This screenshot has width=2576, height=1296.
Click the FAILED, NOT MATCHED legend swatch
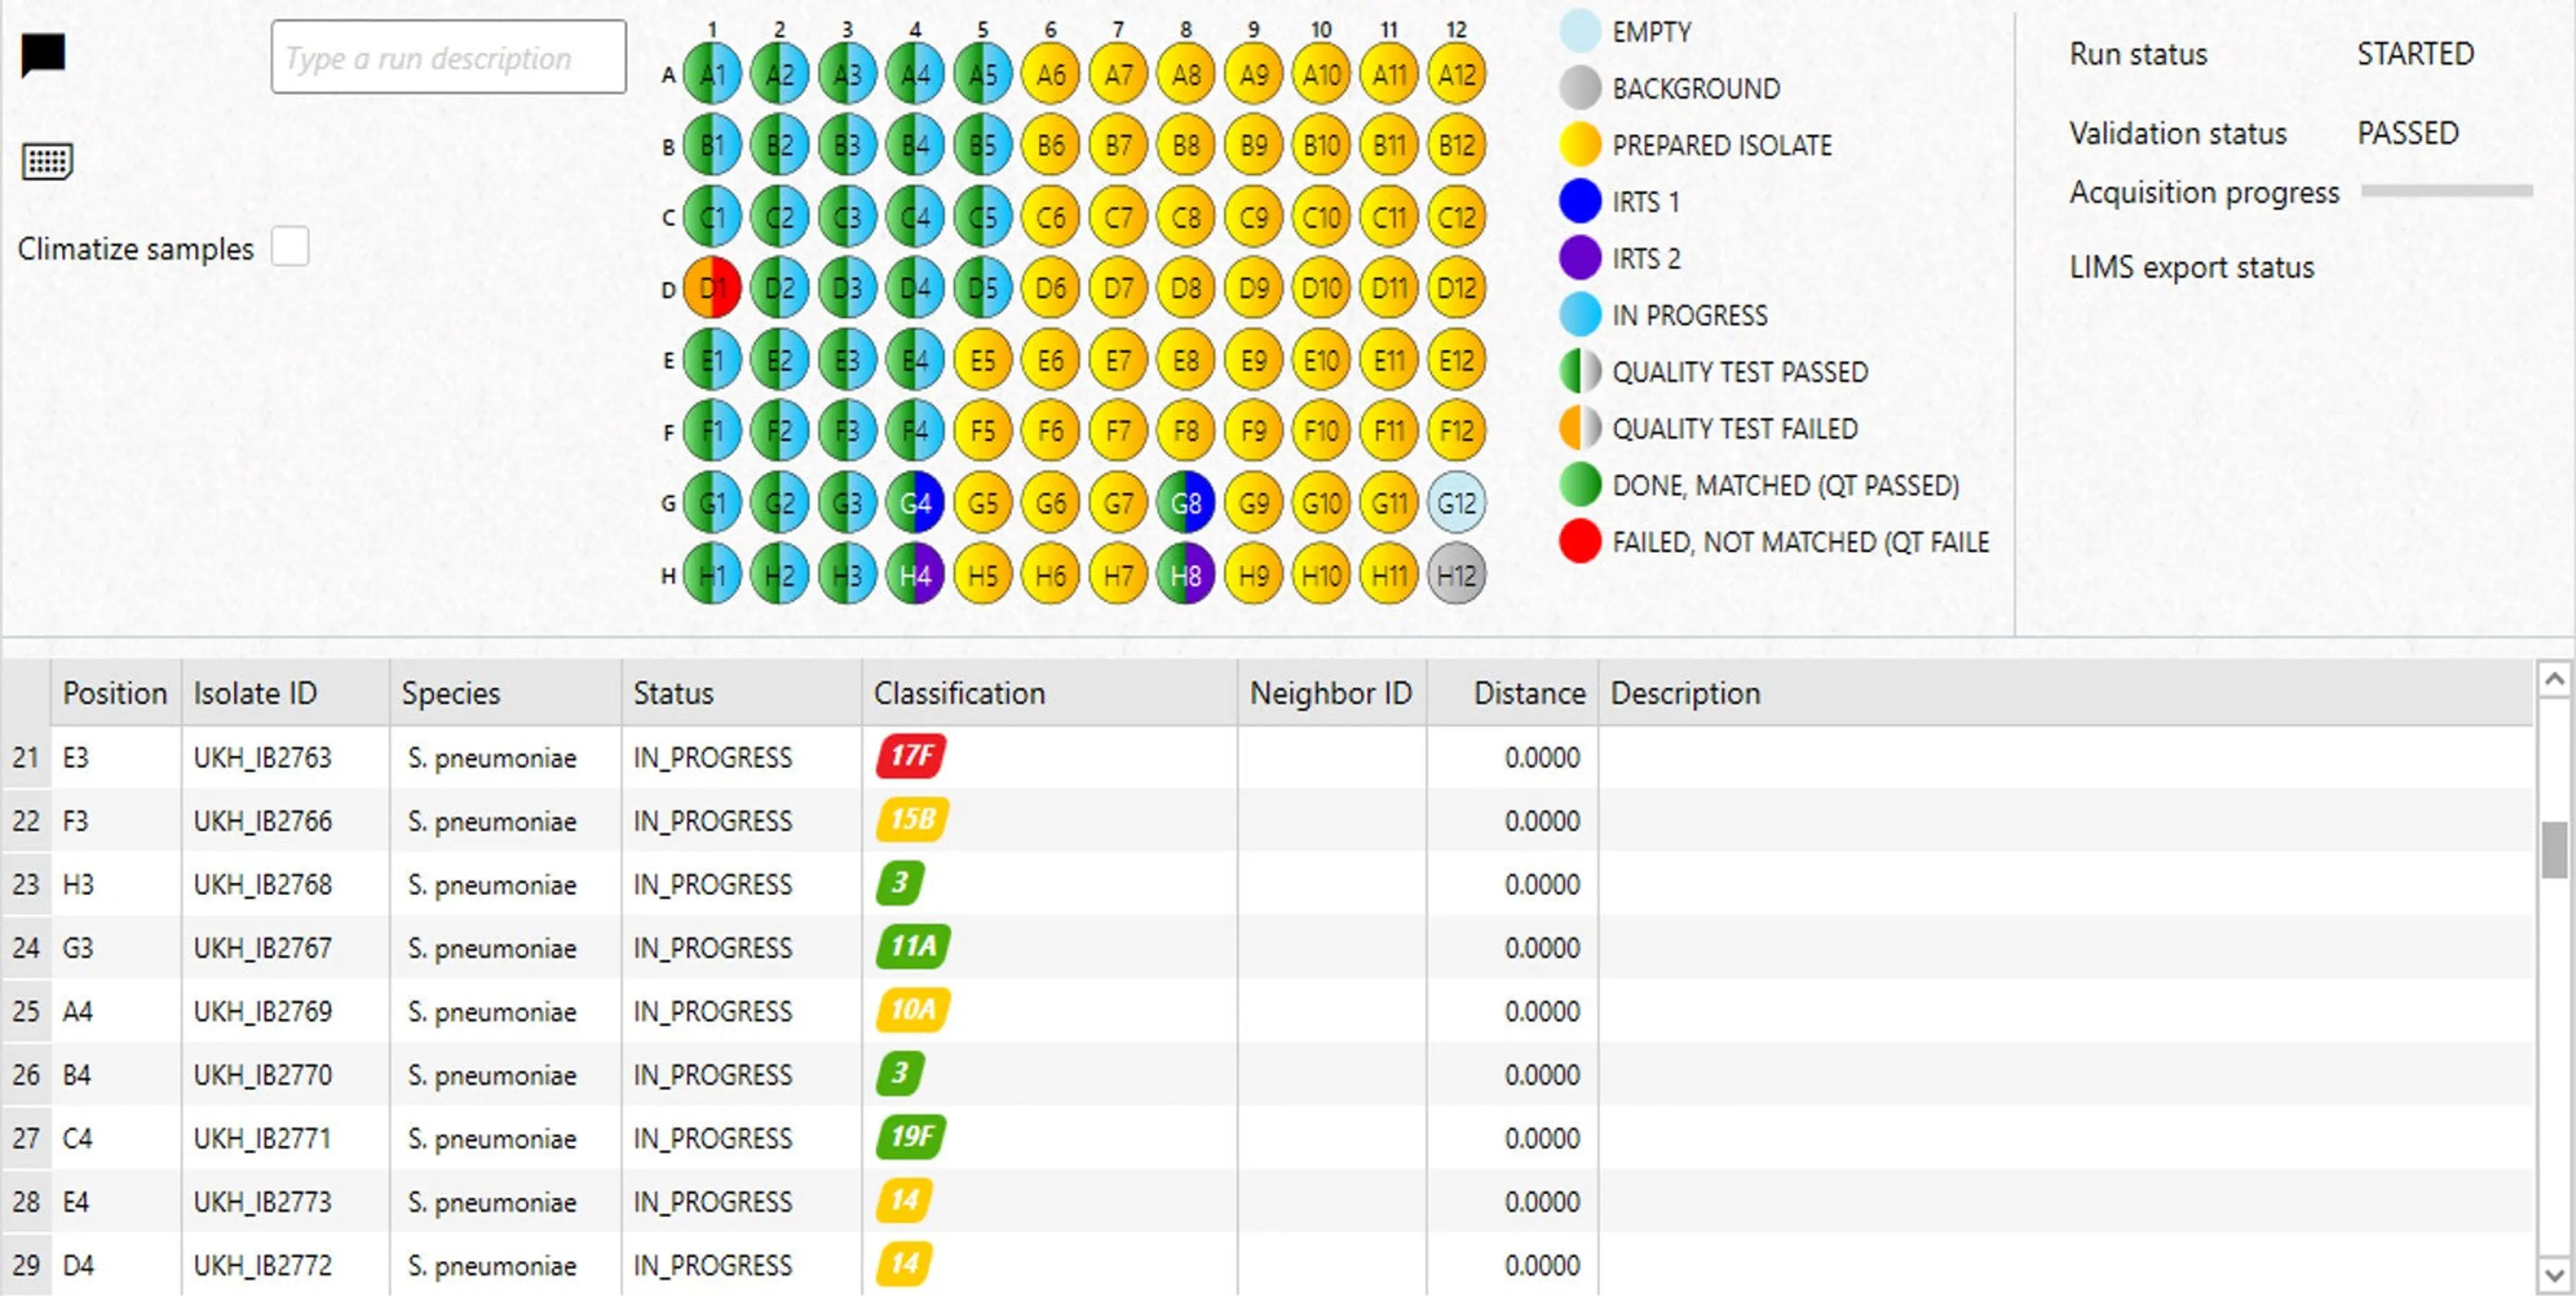point(1580,541)
